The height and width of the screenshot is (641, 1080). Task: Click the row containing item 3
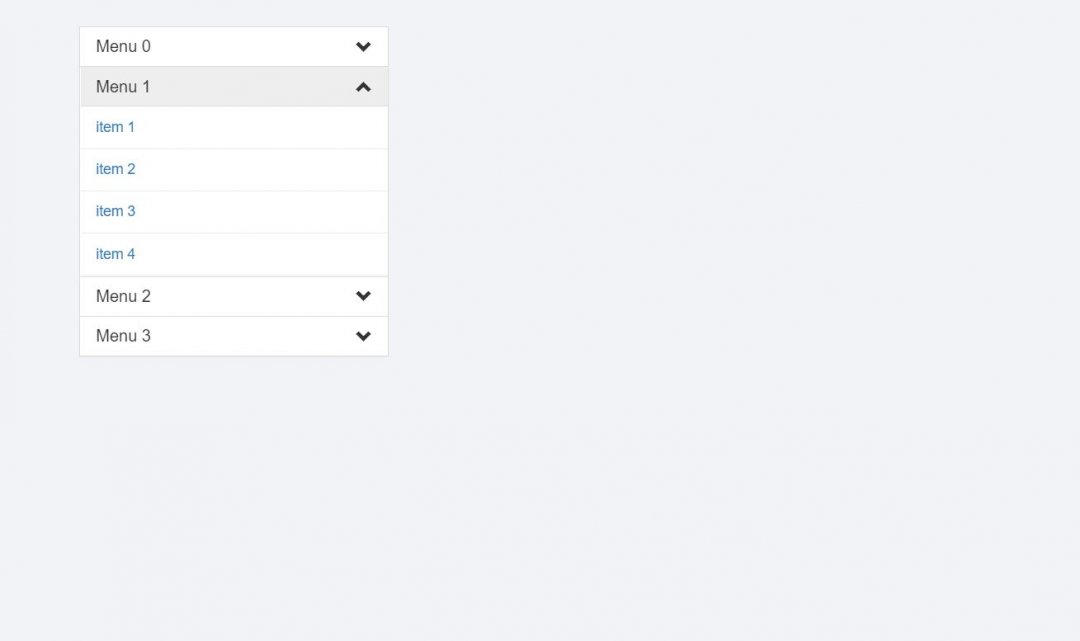pyautogui.click(x=233, y=211)
